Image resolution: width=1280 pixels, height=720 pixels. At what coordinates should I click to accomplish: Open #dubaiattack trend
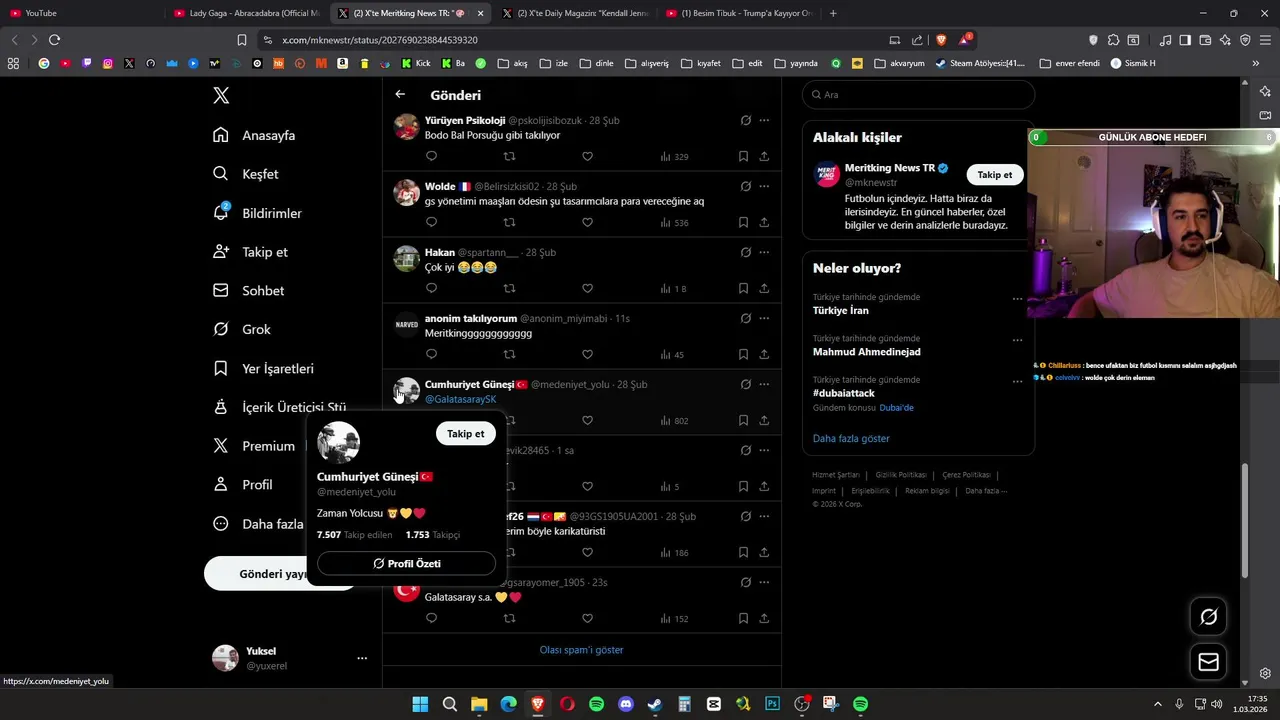click(x=843, y=393)
